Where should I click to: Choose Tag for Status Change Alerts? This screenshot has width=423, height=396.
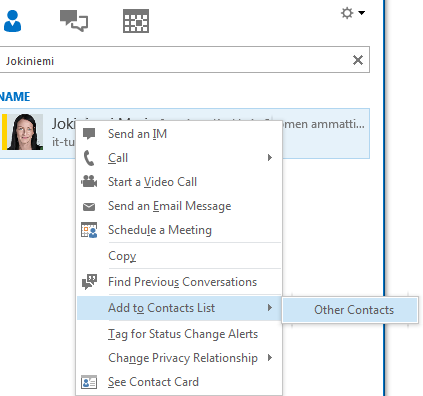(x=179, y=334)
